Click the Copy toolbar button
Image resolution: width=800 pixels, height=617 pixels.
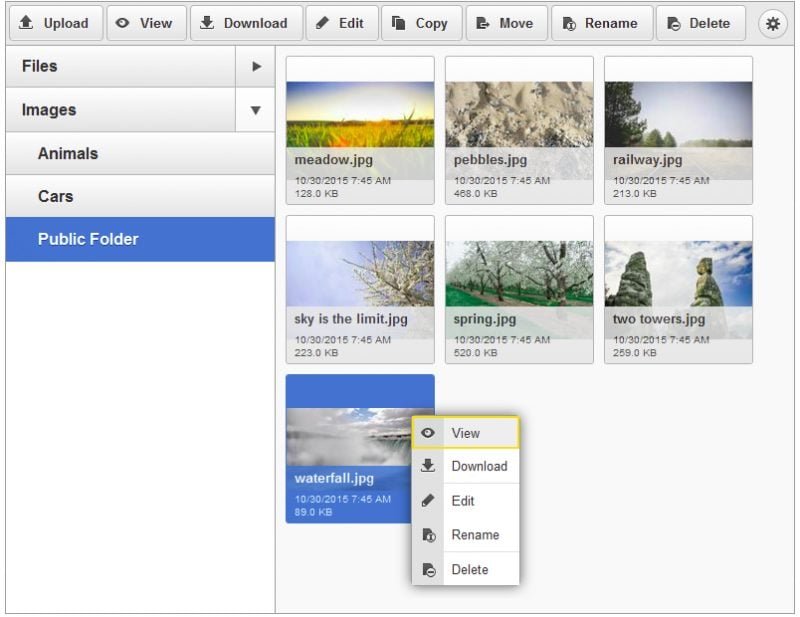point(422,23)
